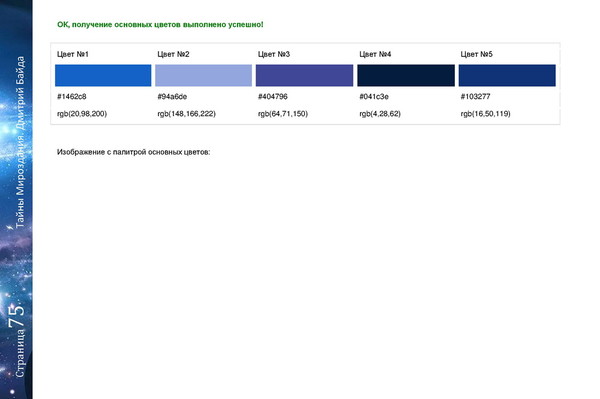The height and width of the screenshot is (399, 600).
Task: Click the Цвет №4 column label
Action: click(375, 54)
